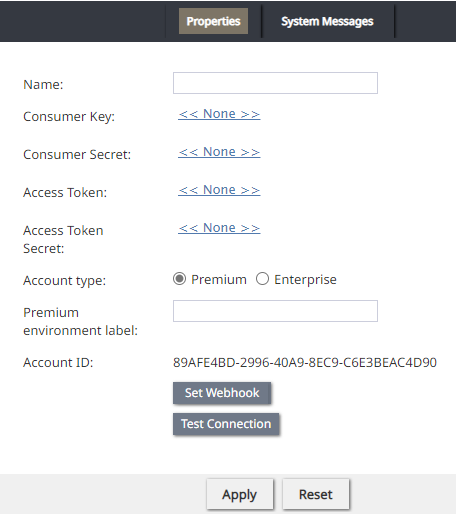Image resolution: width=456 pixels, height=514 pixels.
Task: Focus the Premium environment label field
Action: pos(275,311)
